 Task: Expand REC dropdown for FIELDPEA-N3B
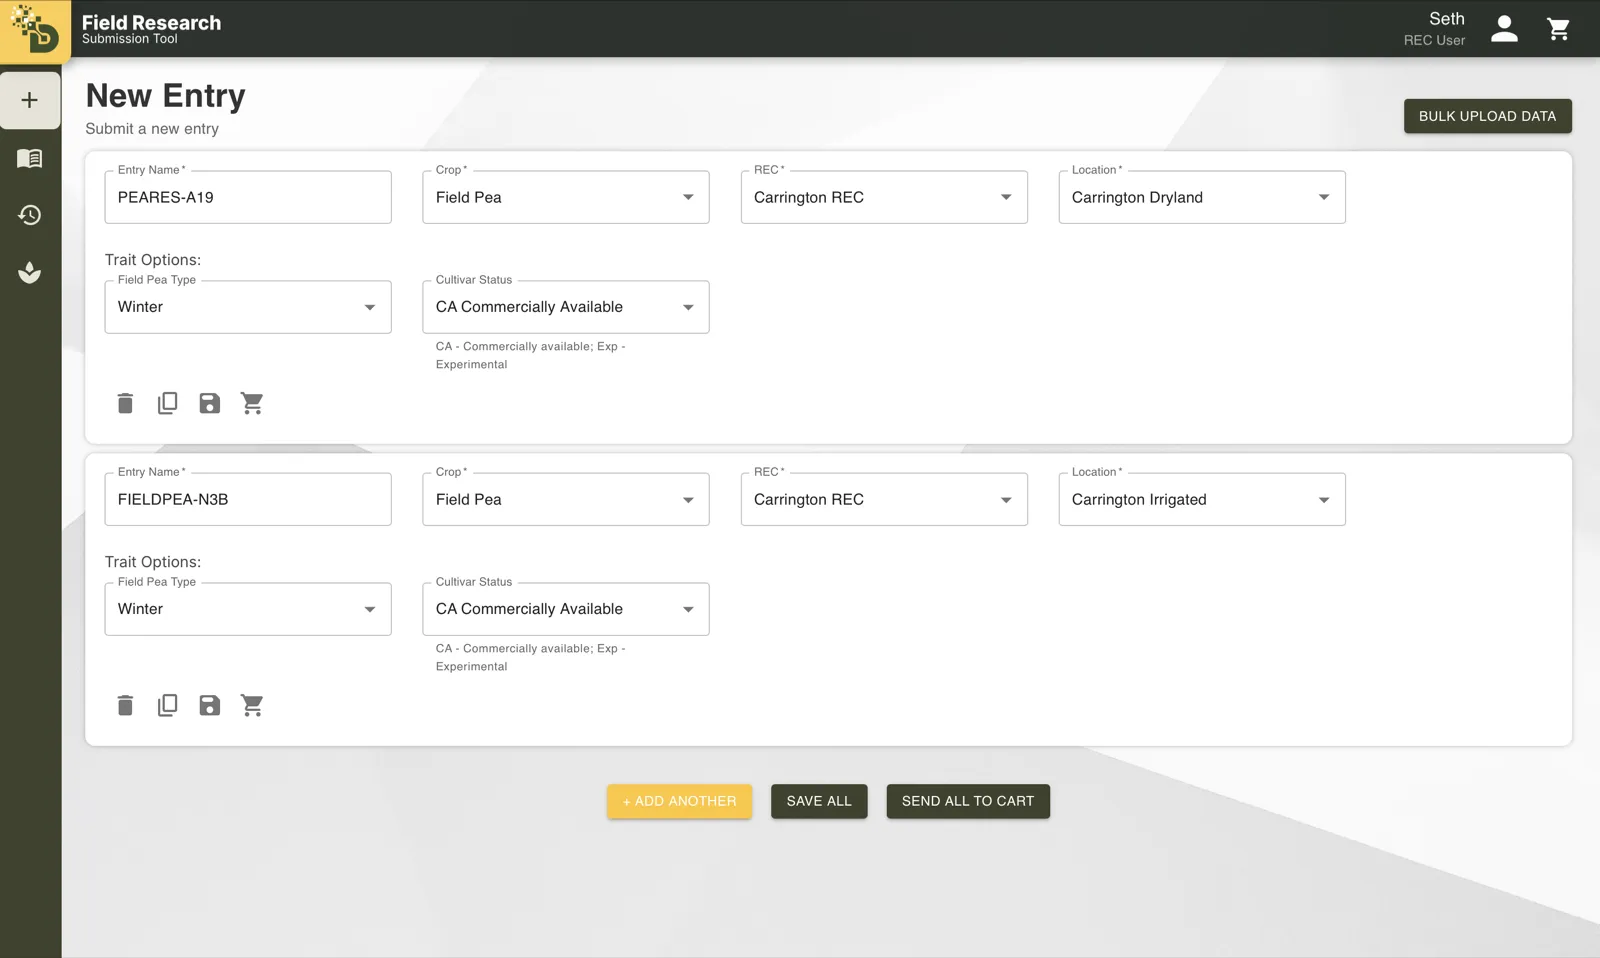click(x=884, y=499)
